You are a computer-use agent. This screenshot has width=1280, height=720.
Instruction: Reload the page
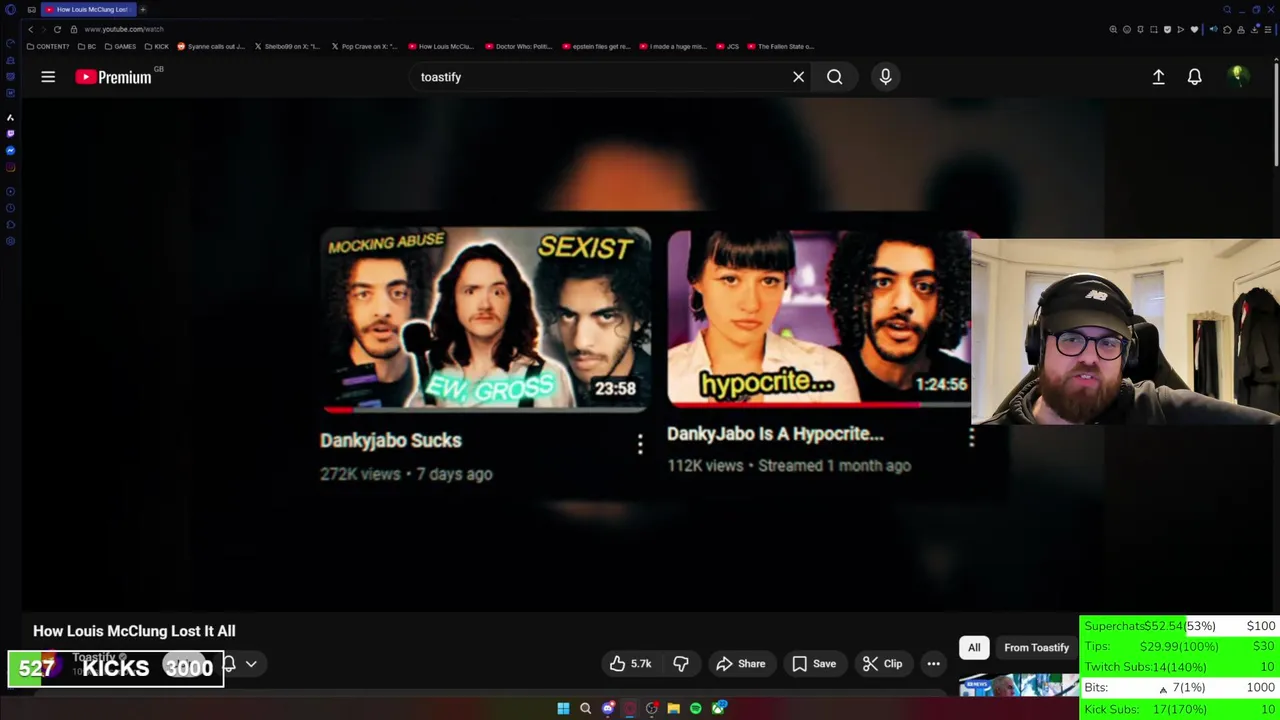click(57, 29)
